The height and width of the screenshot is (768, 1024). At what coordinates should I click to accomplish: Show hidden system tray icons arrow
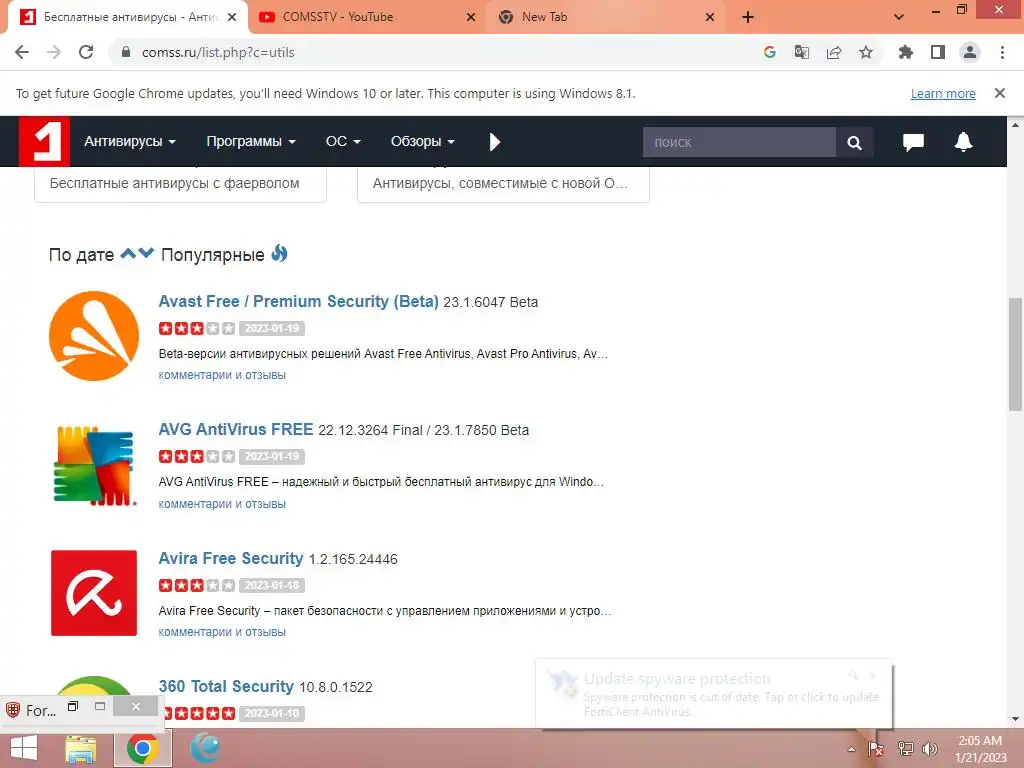coord(851,749)
